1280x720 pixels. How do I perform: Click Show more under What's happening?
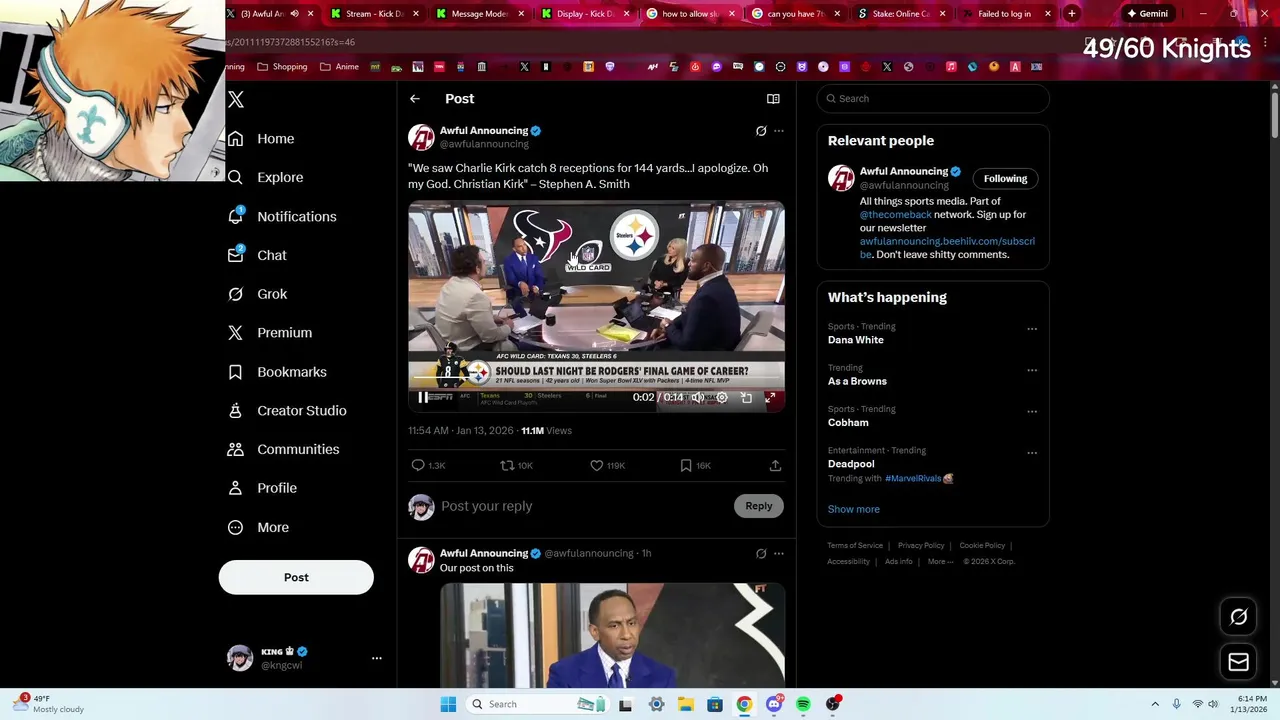click(853, 510)
